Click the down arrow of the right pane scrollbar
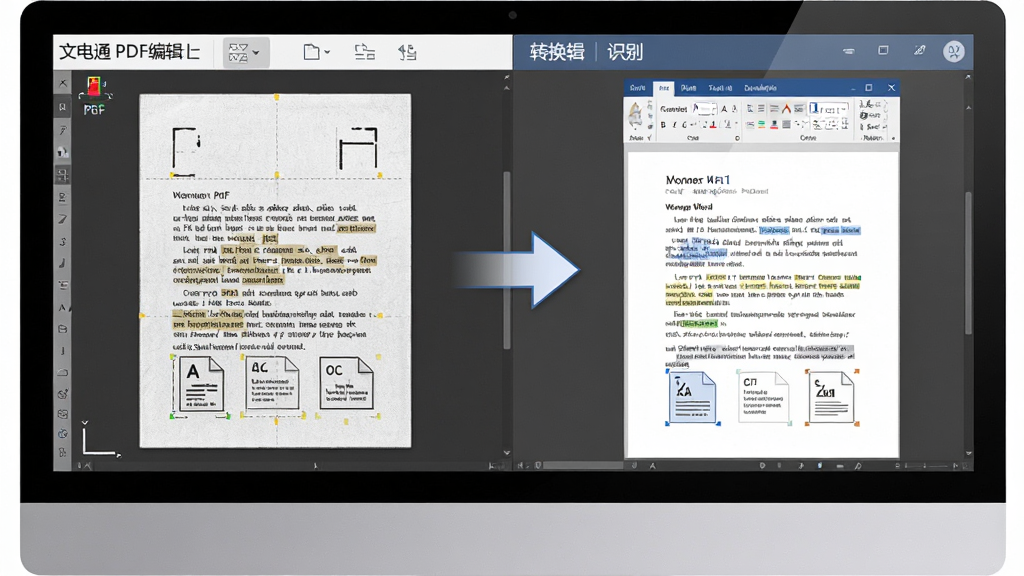The width and height of the screenshot is (1024, 576). (968, 453)
